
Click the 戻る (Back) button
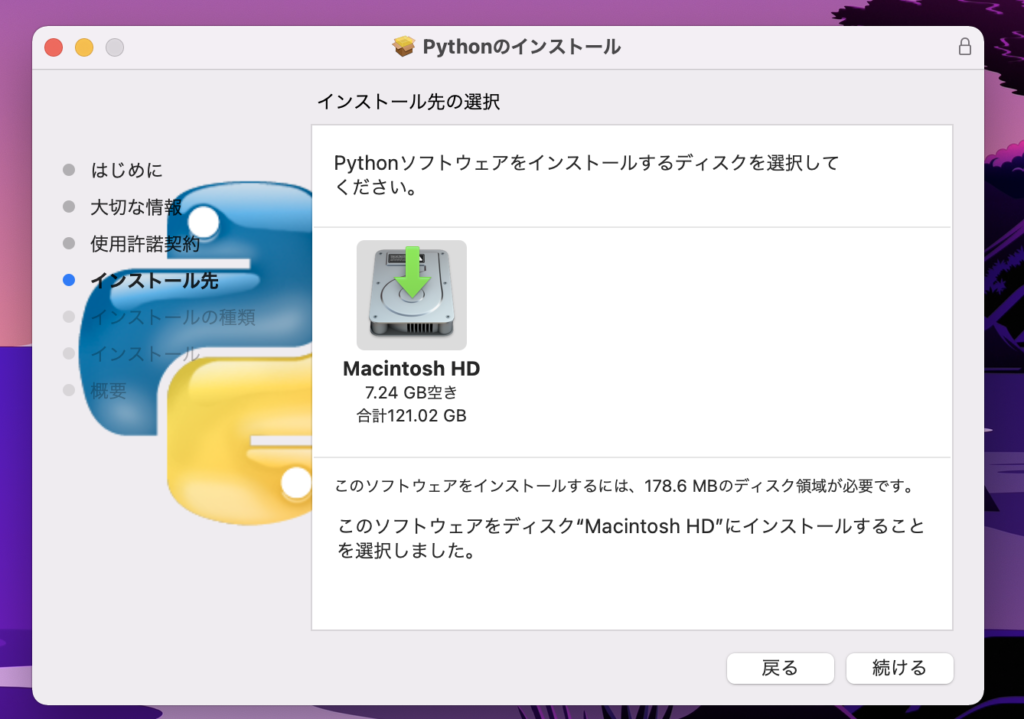coord(780,668)
